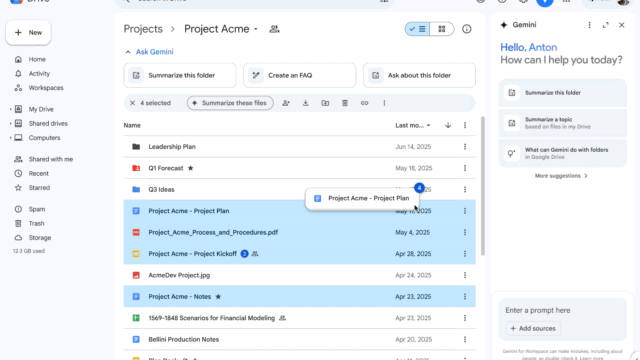This screenshot has width=640, height=360.
Task: Switch to grid layout view
Action: click(x=442, y=29)
